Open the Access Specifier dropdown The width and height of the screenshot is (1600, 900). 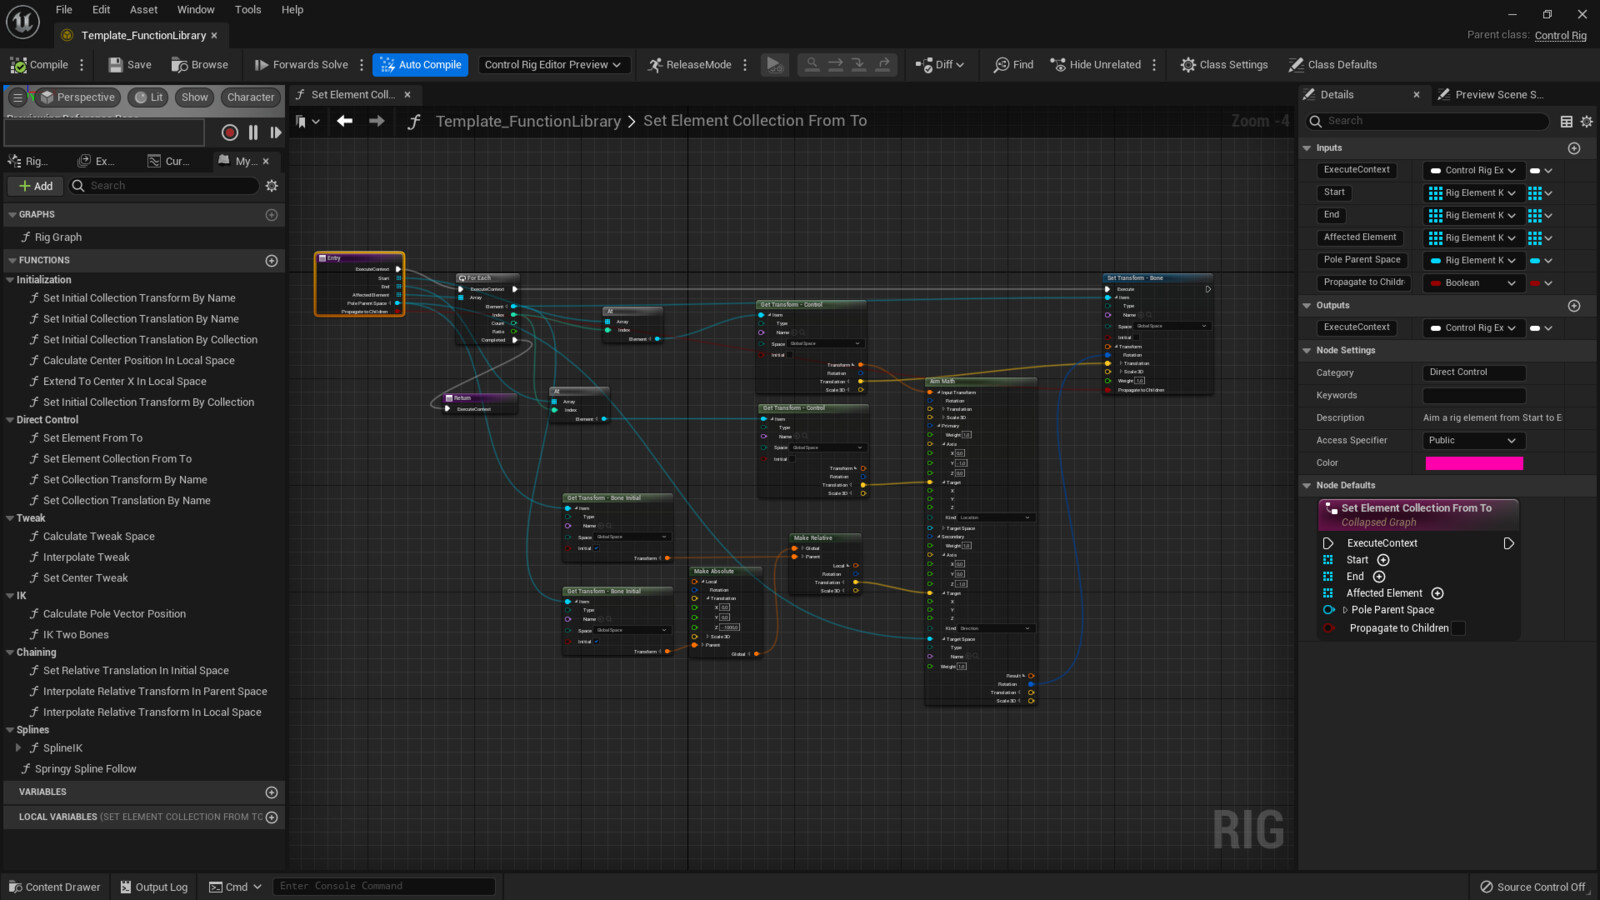click(x=1473, y=441)
